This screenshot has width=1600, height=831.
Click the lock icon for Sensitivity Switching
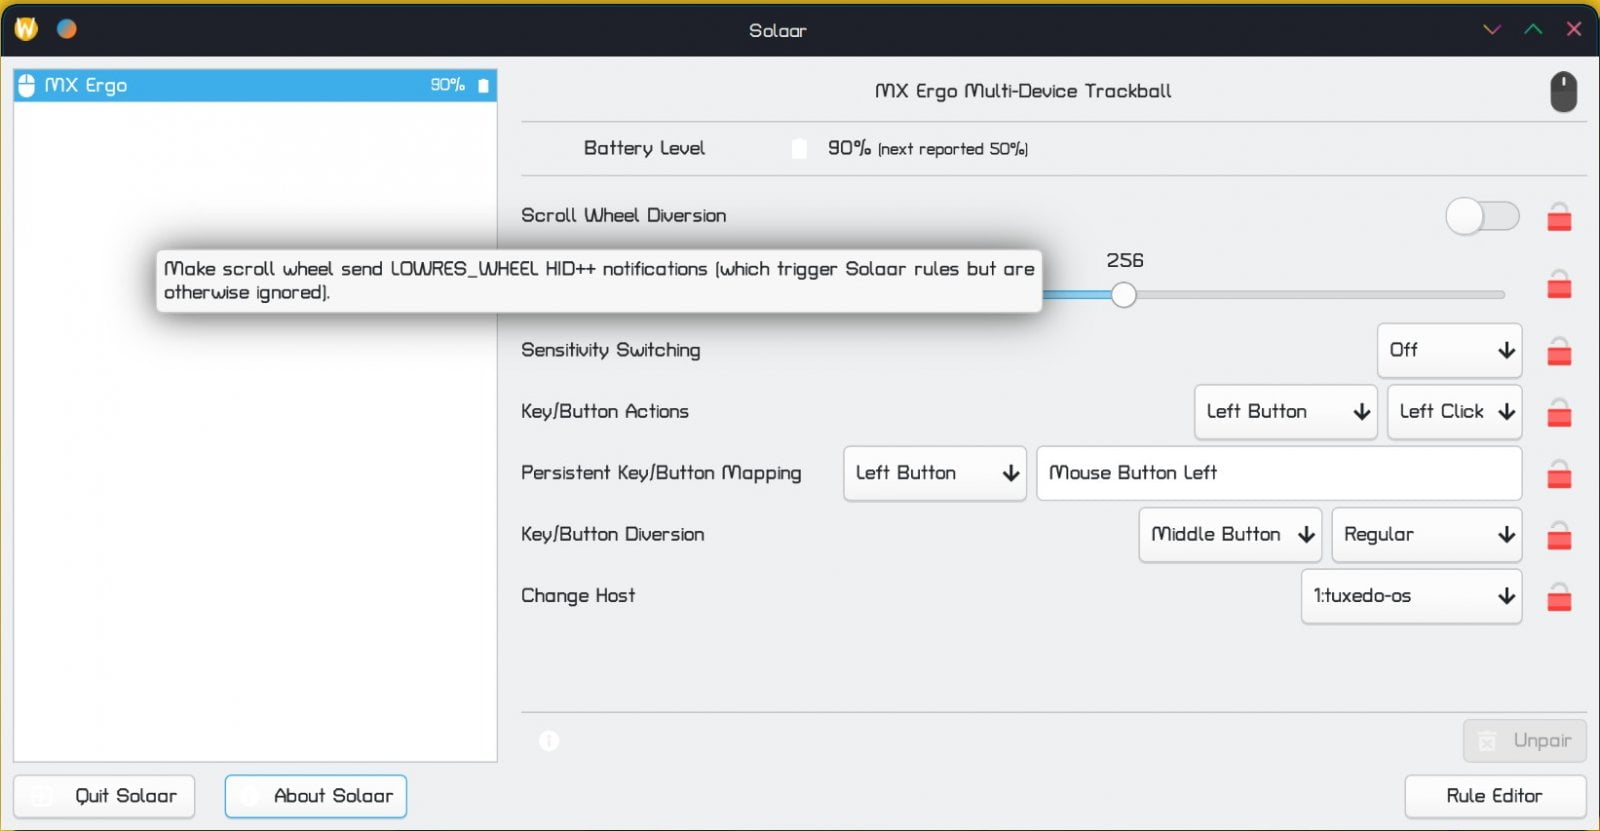pos(1559,351)
